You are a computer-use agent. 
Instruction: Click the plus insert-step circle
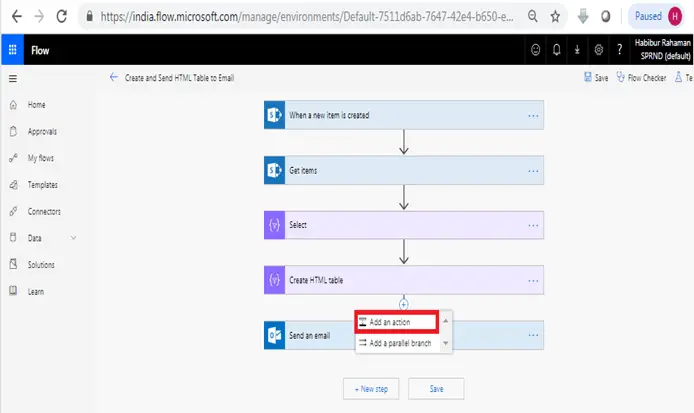coord(404,305)
